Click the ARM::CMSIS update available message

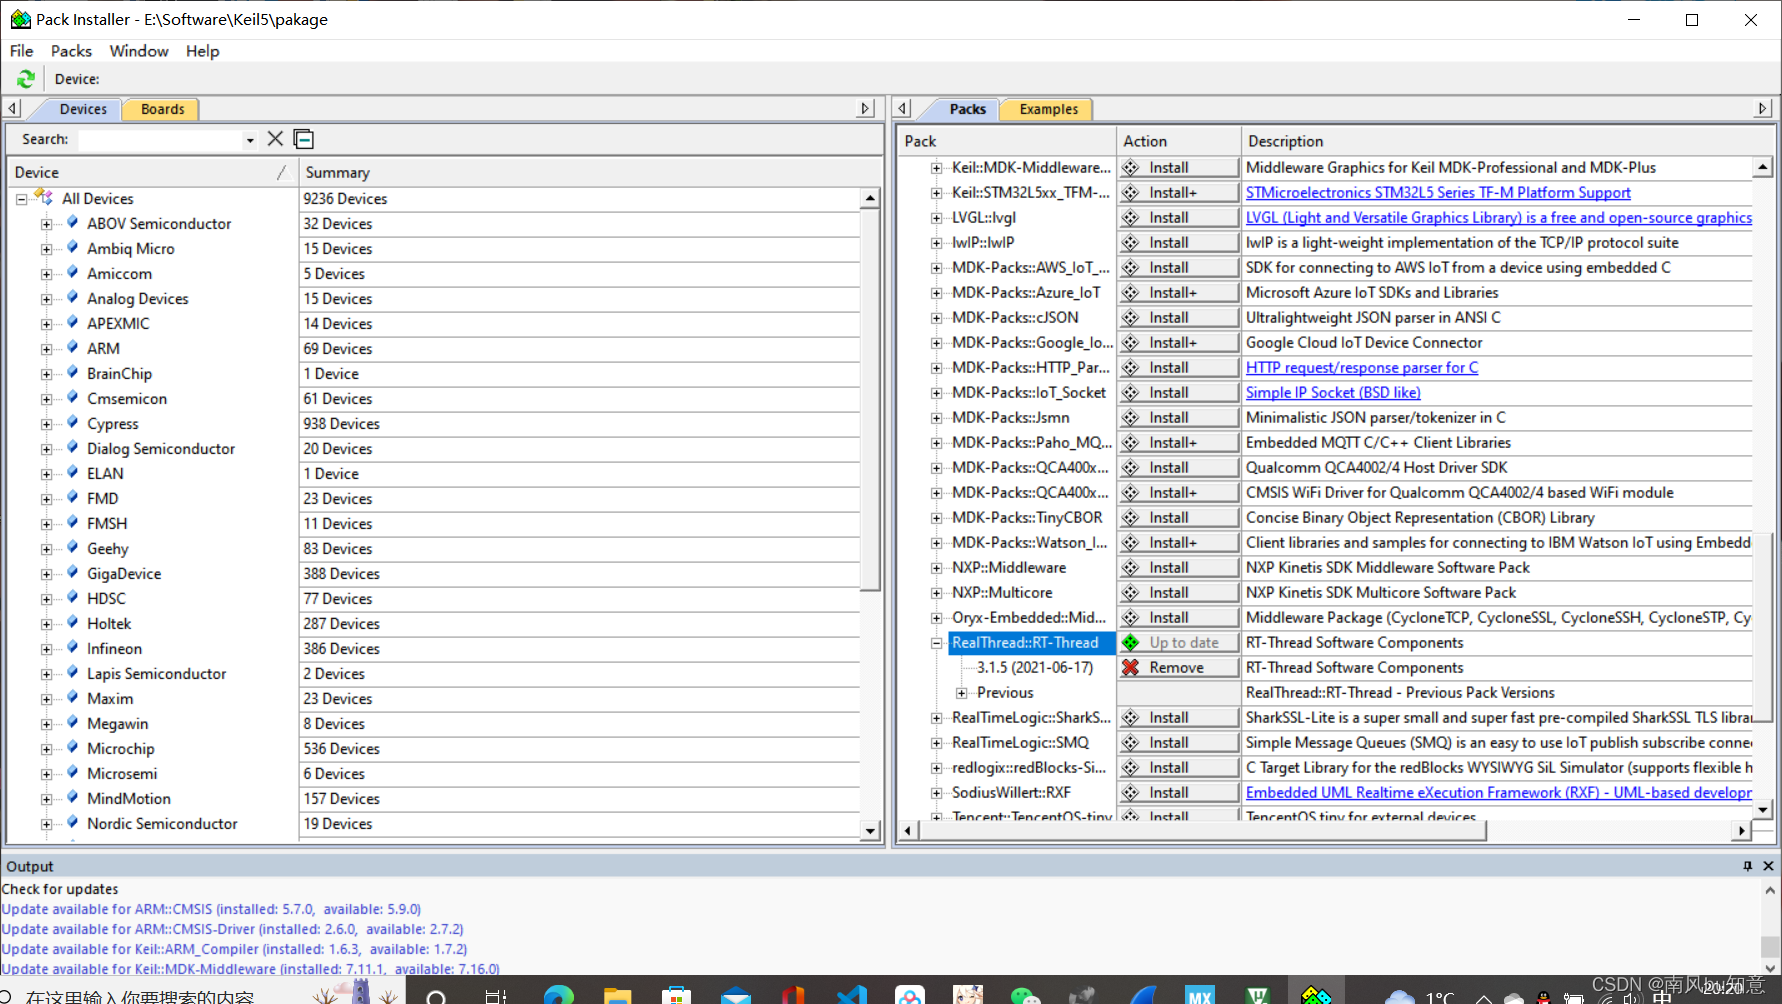(x=211, y=909)
